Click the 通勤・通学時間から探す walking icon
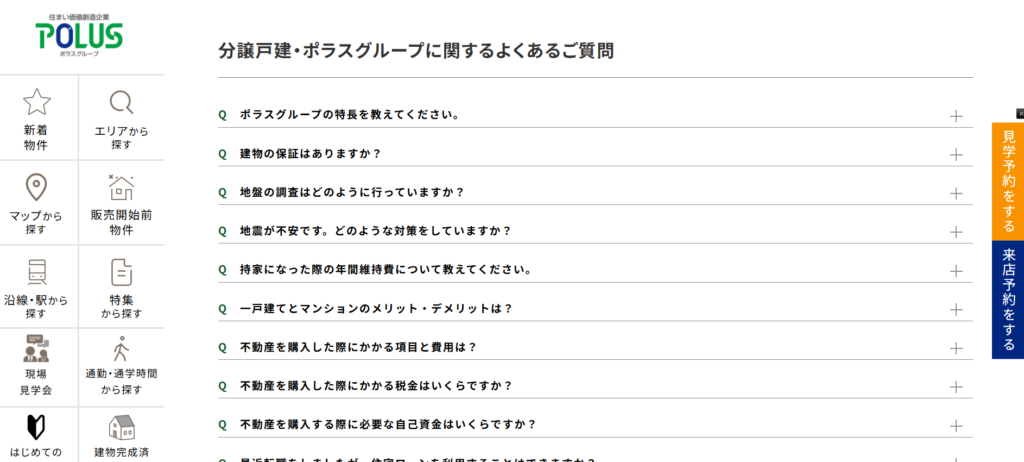 coord(121,349)
